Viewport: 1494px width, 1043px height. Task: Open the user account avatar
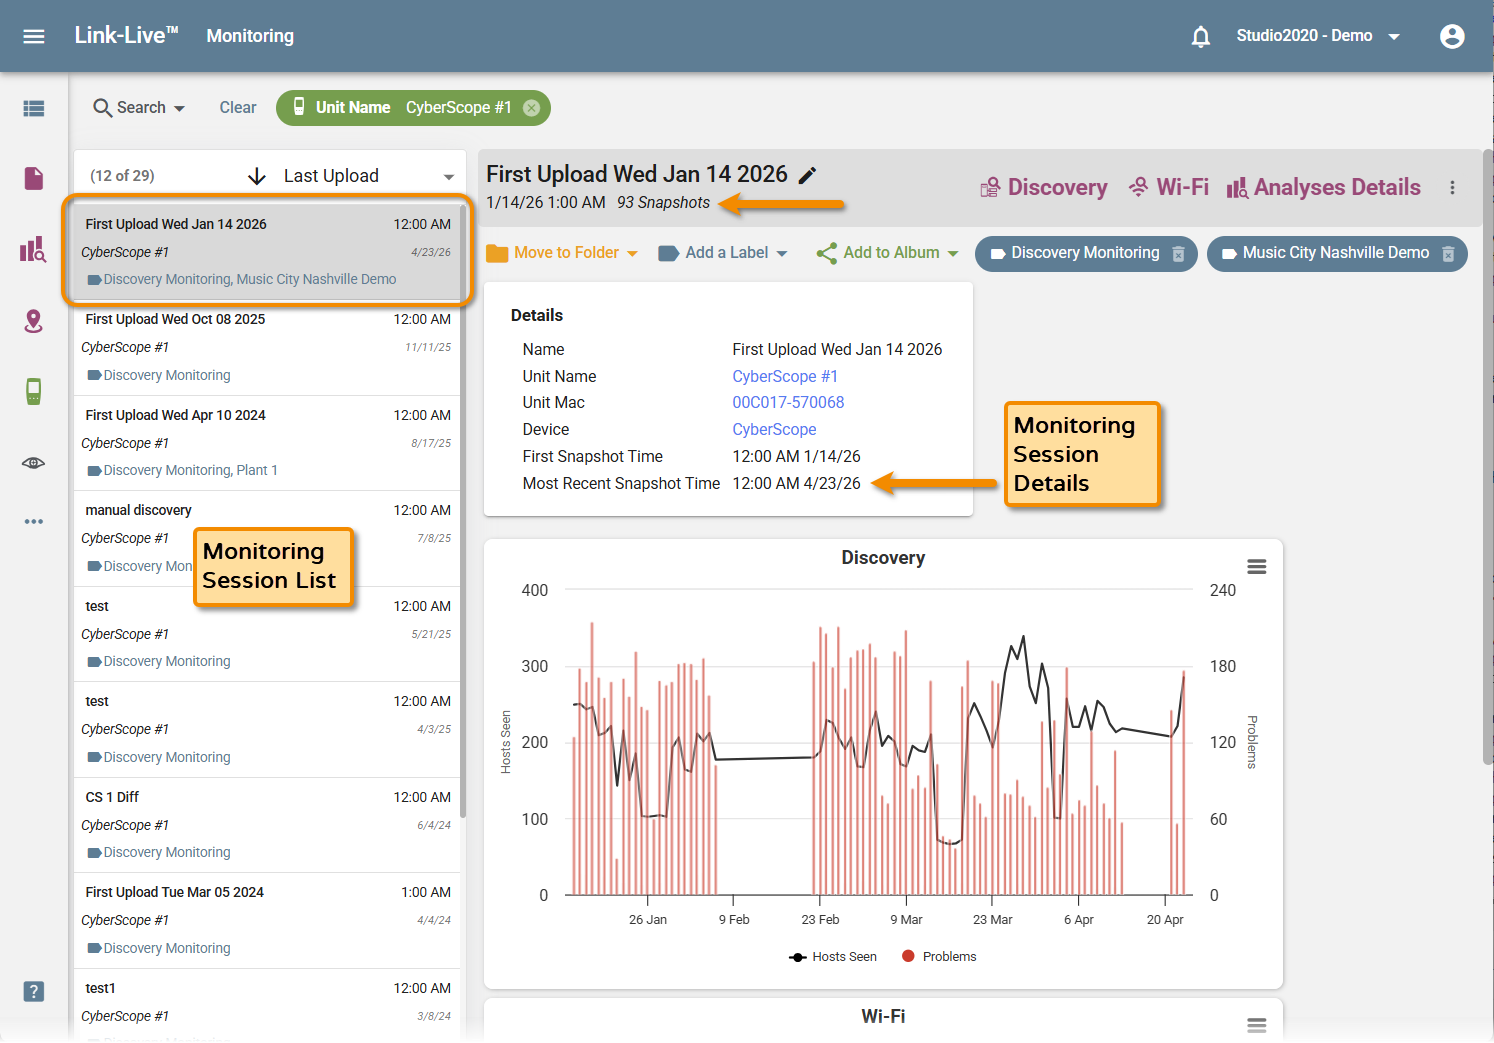pyautogui.click(x=1452, y=36)
